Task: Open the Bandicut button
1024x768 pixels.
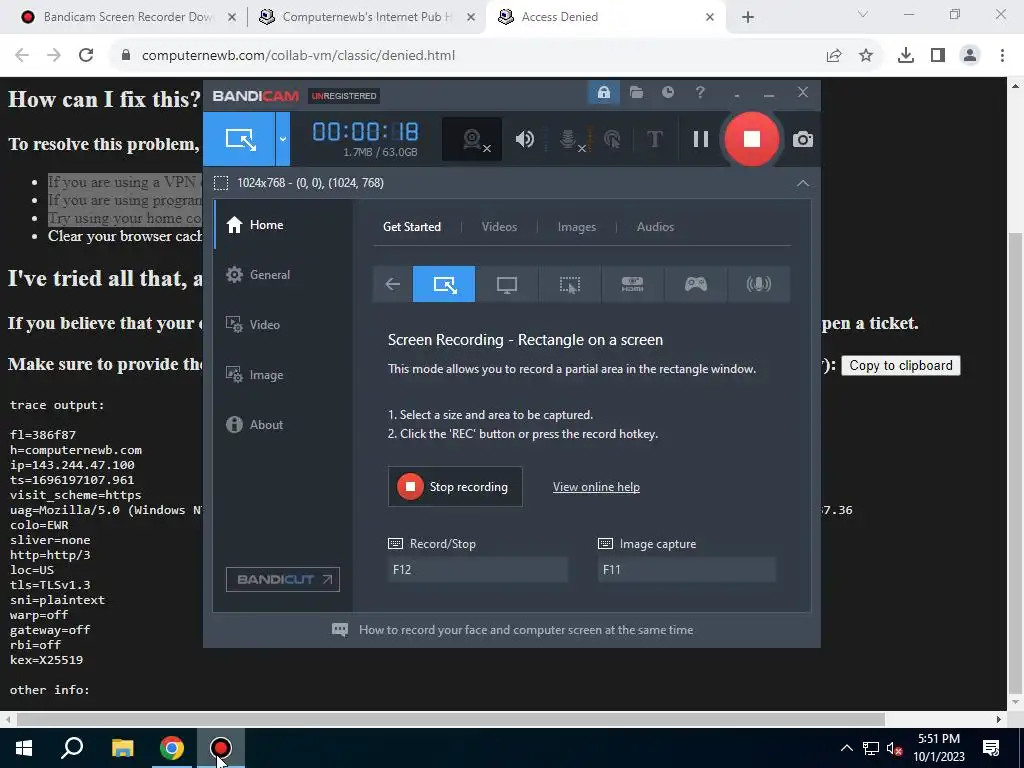Action: pyautogui.click(x=283, y=579)
